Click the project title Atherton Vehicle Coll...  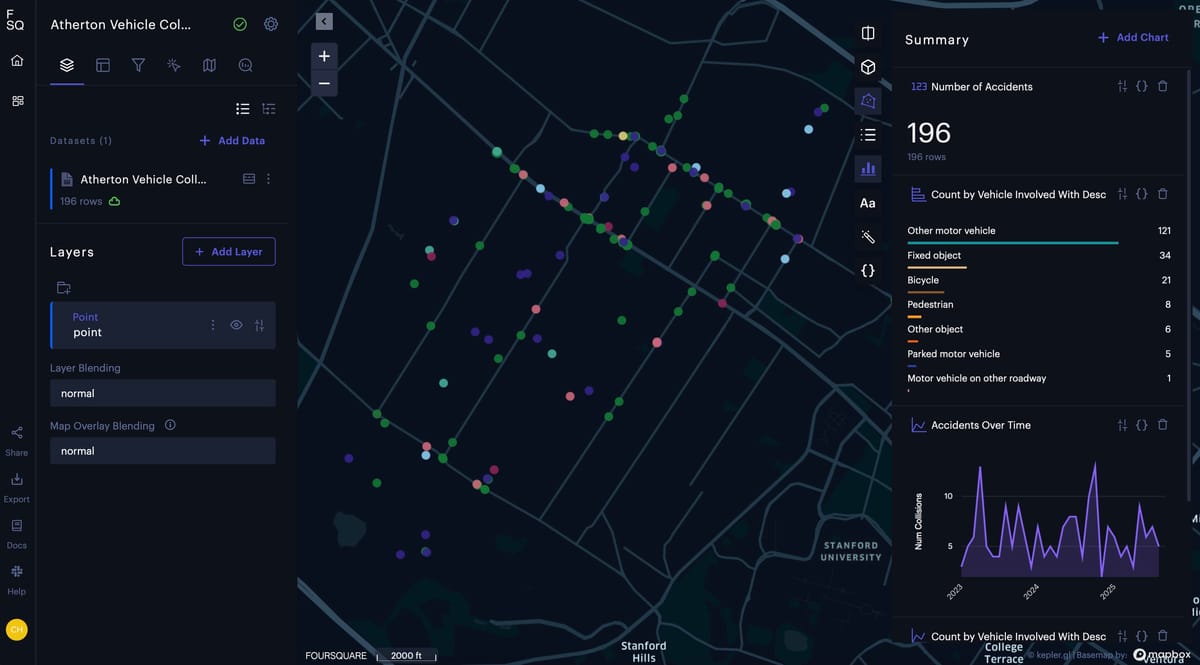coord(120,24)
